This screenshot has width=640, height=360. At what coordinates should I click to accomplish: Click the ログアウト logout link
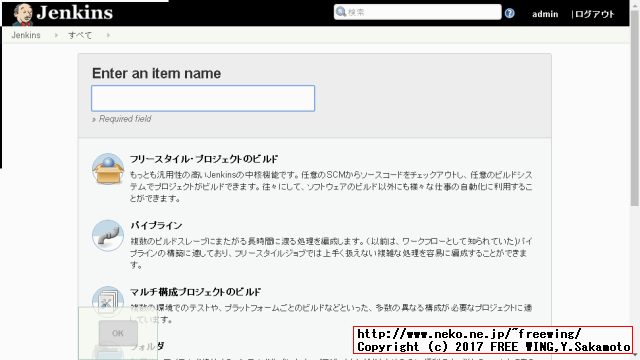pyautogui.click(x=595, y=14)
